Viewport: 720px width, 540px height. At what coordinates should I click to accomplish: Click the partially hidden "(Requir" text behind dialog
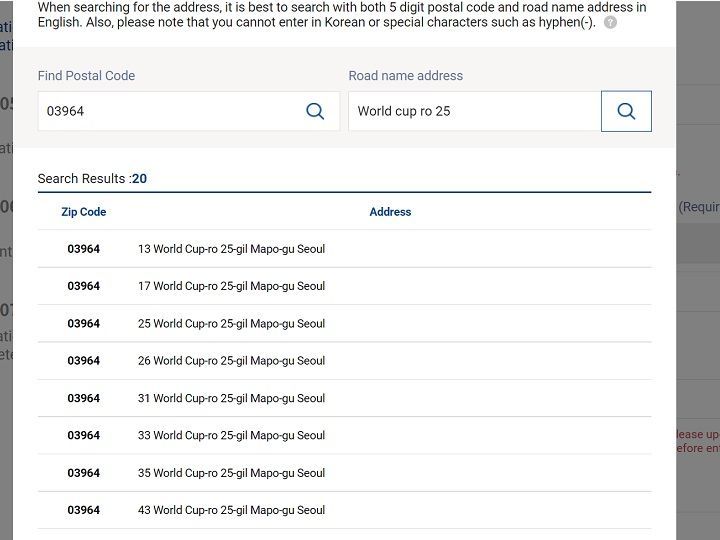tap(699, 207)
